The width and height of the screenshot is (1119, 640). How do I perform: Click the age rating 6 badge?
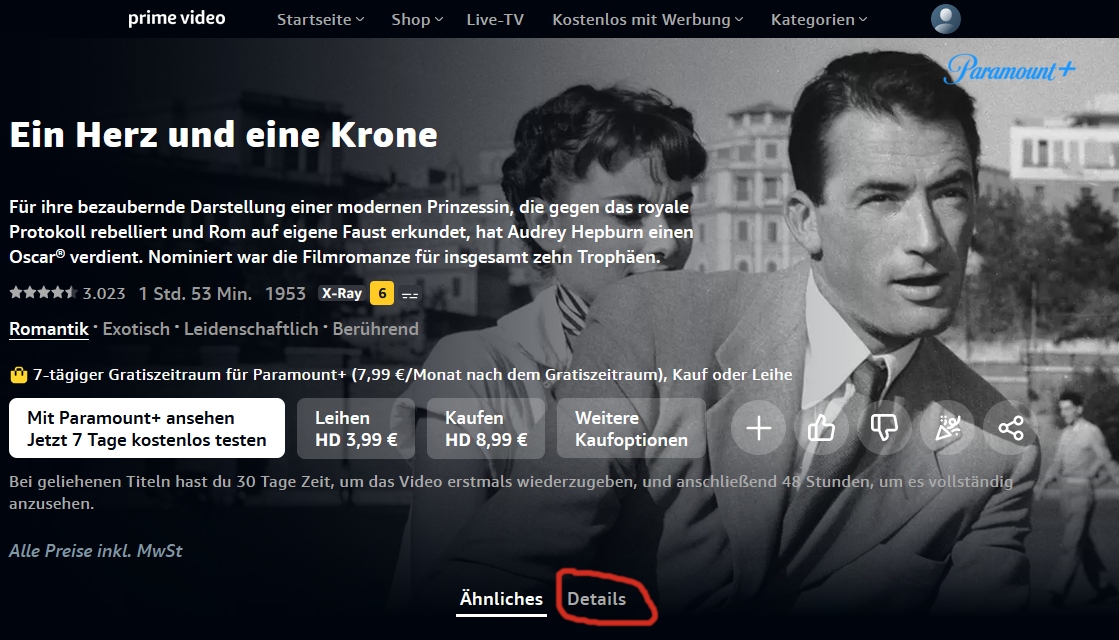pyautogui.click(x=382, y=293)
